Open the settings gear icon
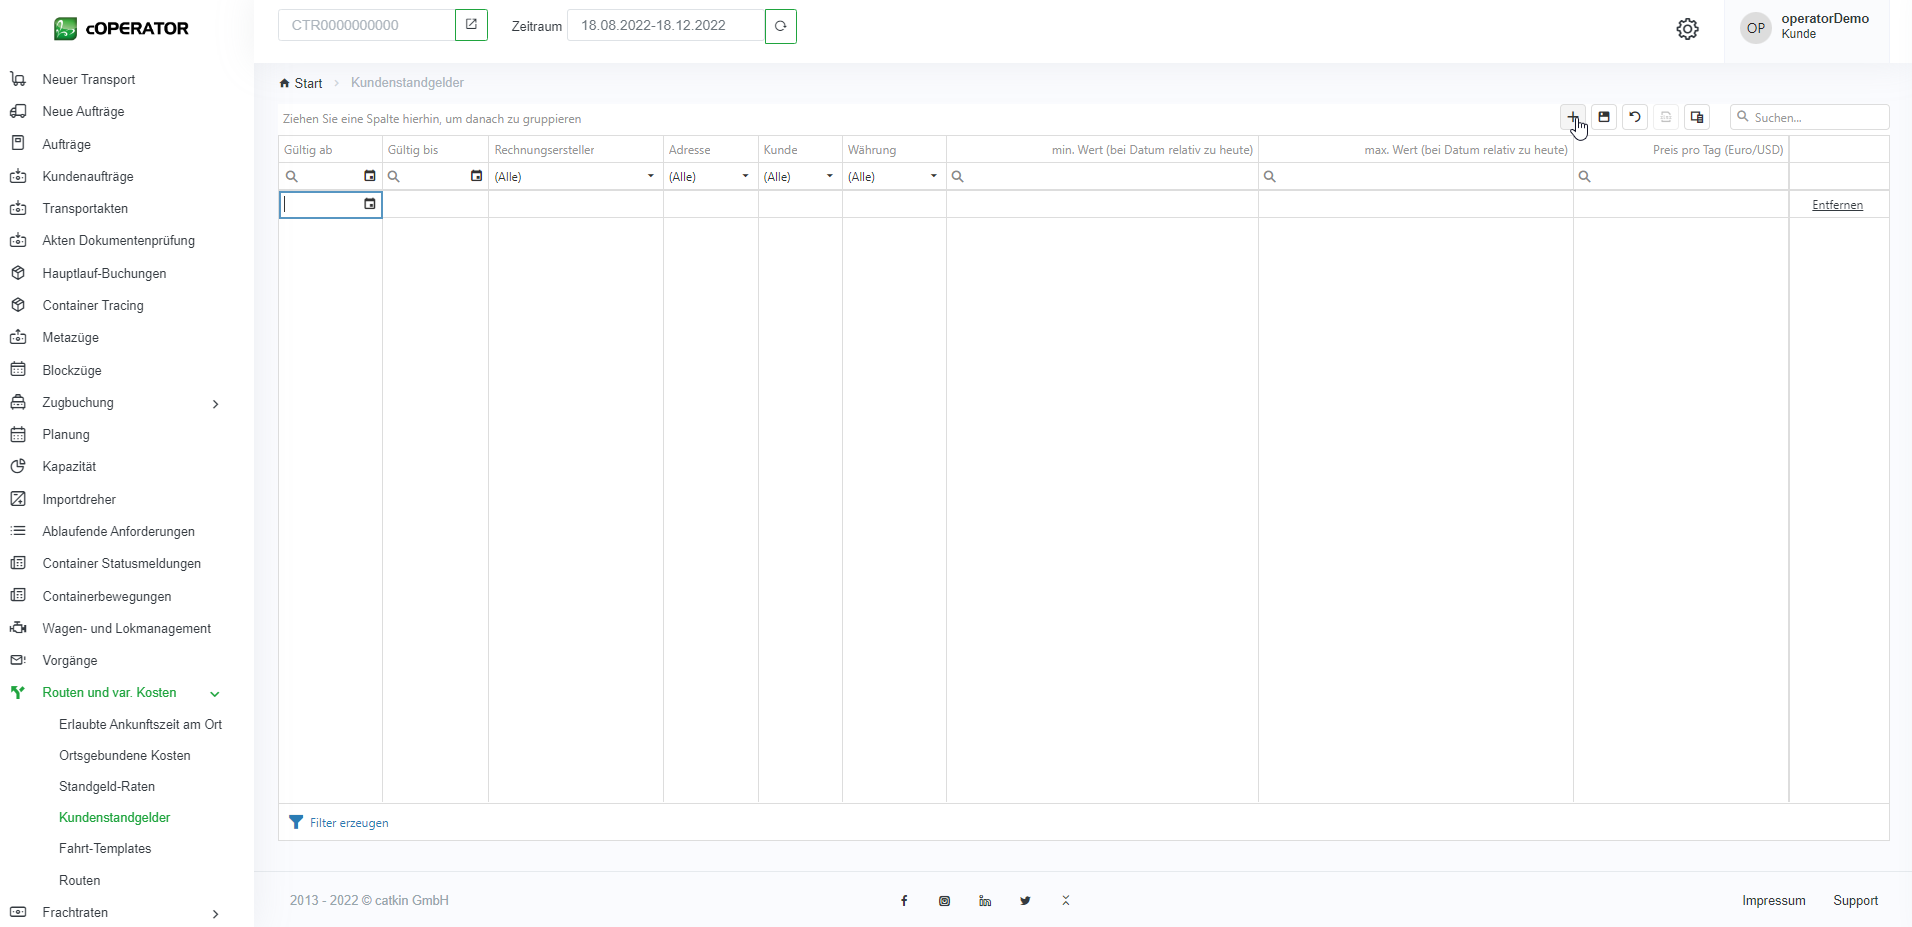Screen dimensions: 1912x927 pyautogui.click(x=1687, y=29)
